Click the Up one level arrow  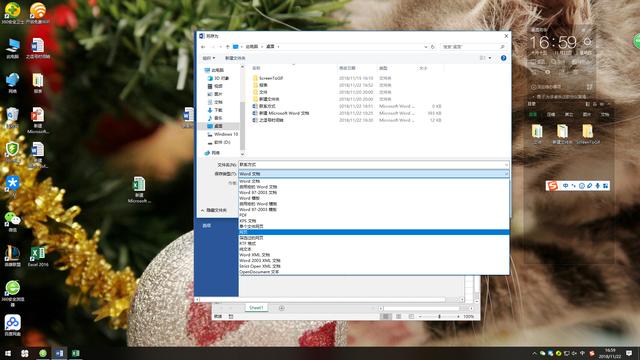click(x=227, y=47)
